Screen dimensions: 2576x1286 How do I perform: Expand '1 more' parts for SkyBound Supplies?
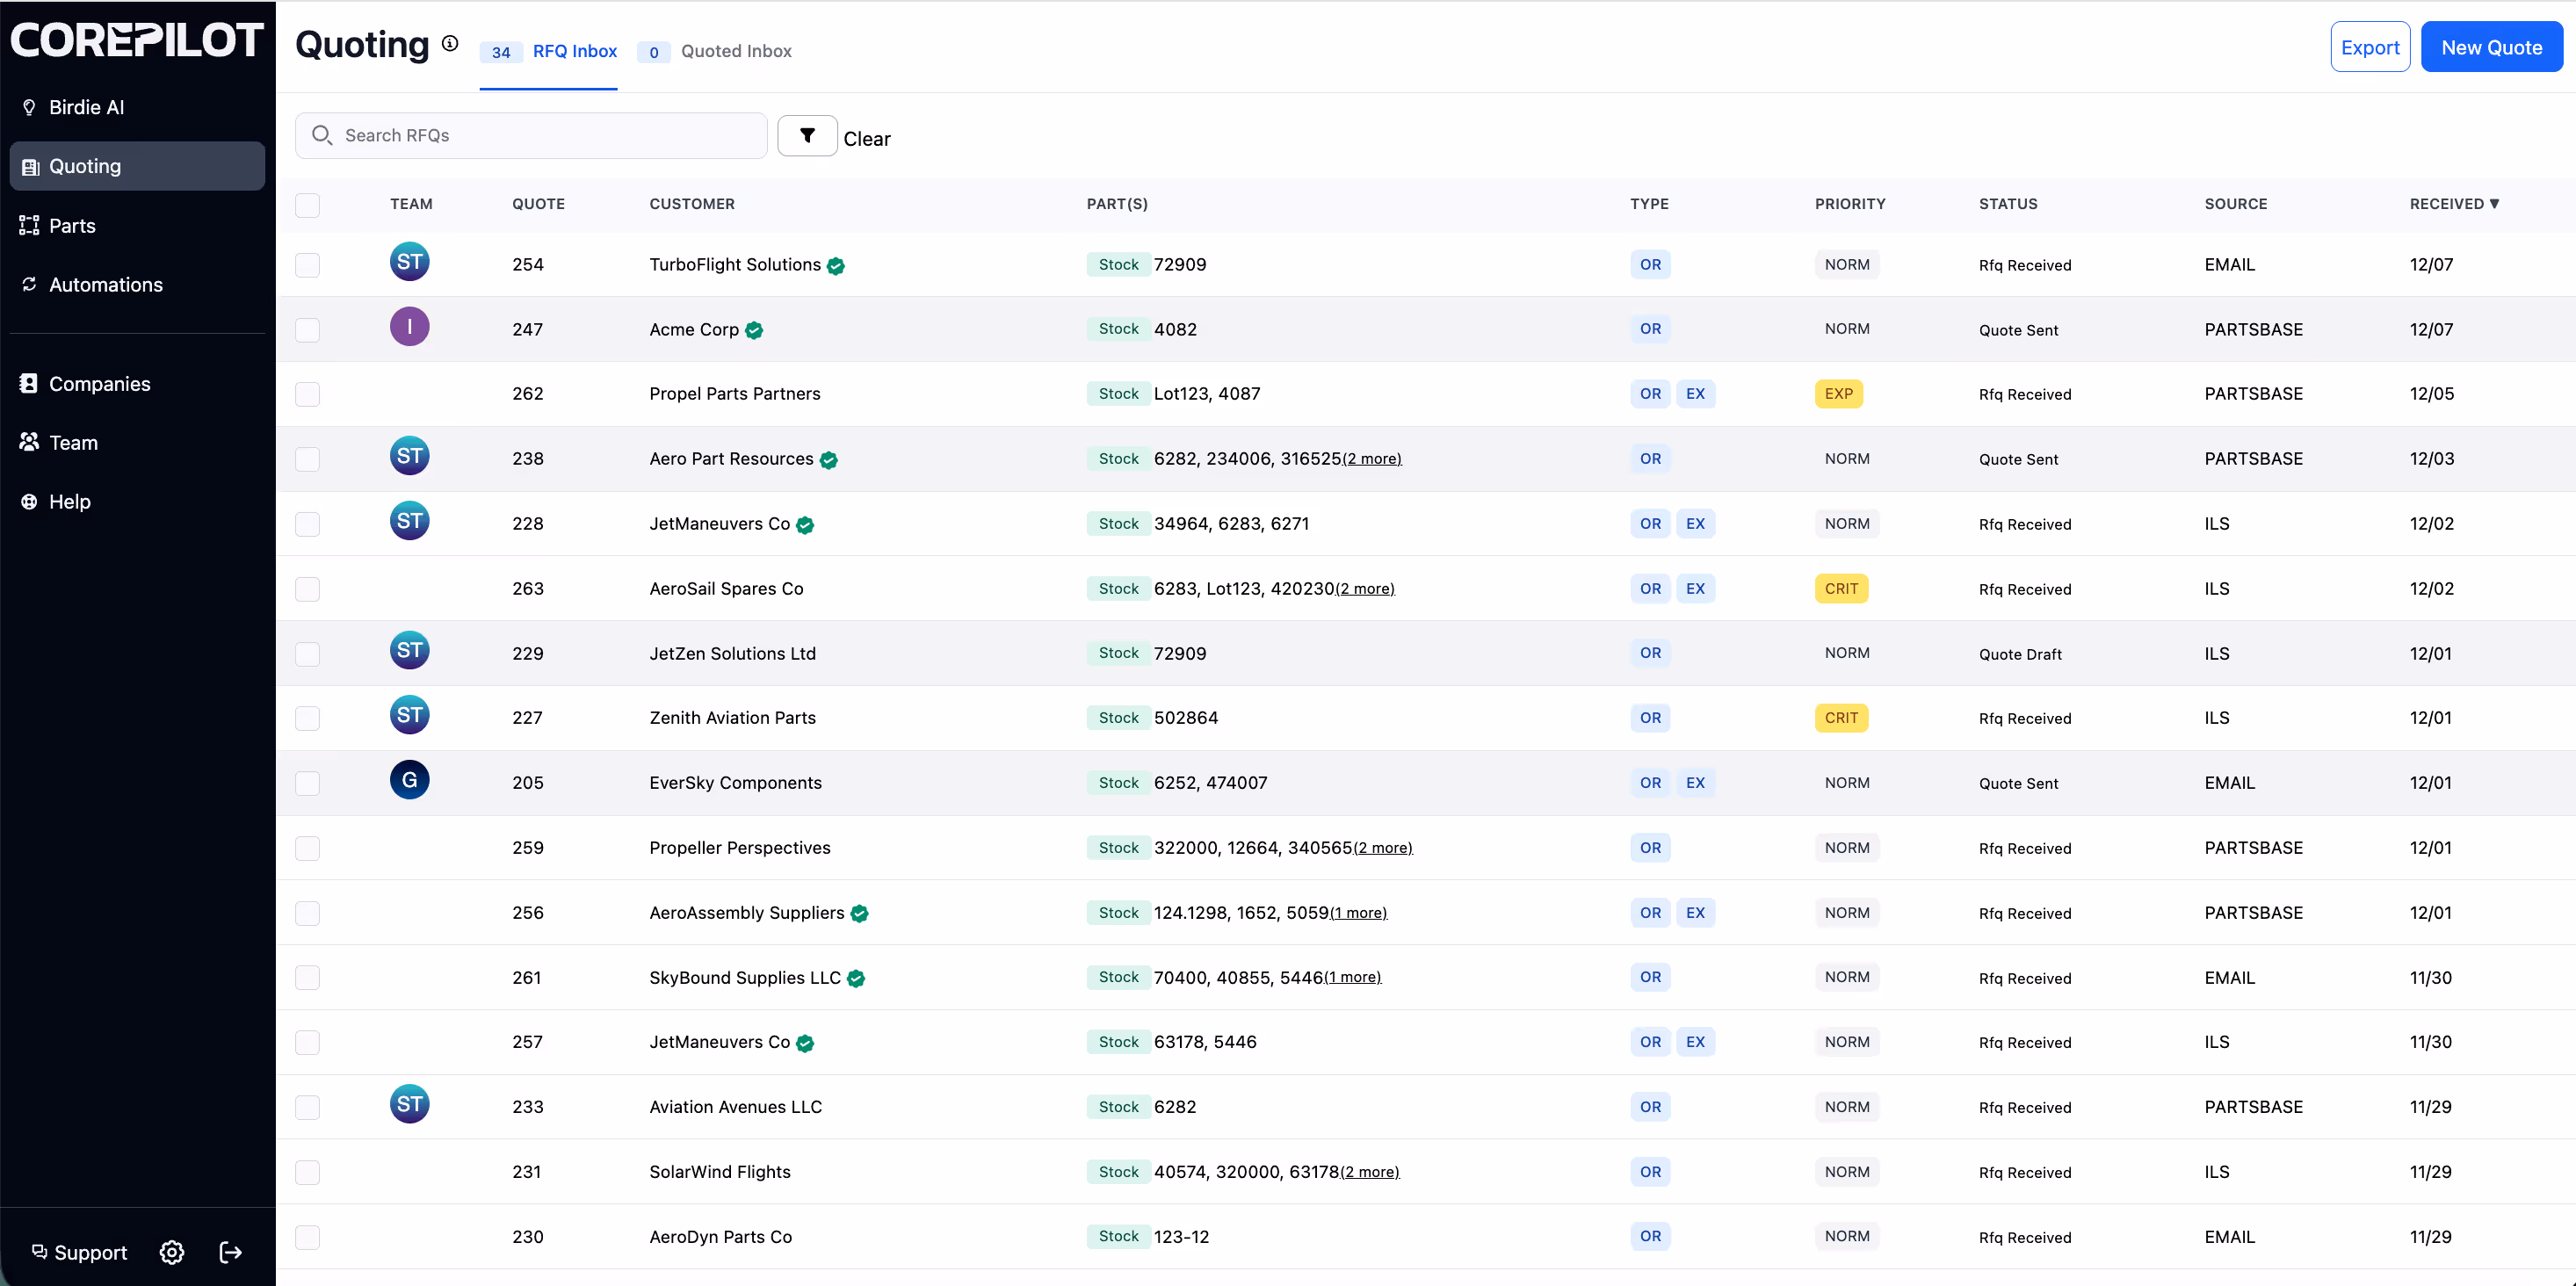pyautogui.click(x=1352, y=977)
